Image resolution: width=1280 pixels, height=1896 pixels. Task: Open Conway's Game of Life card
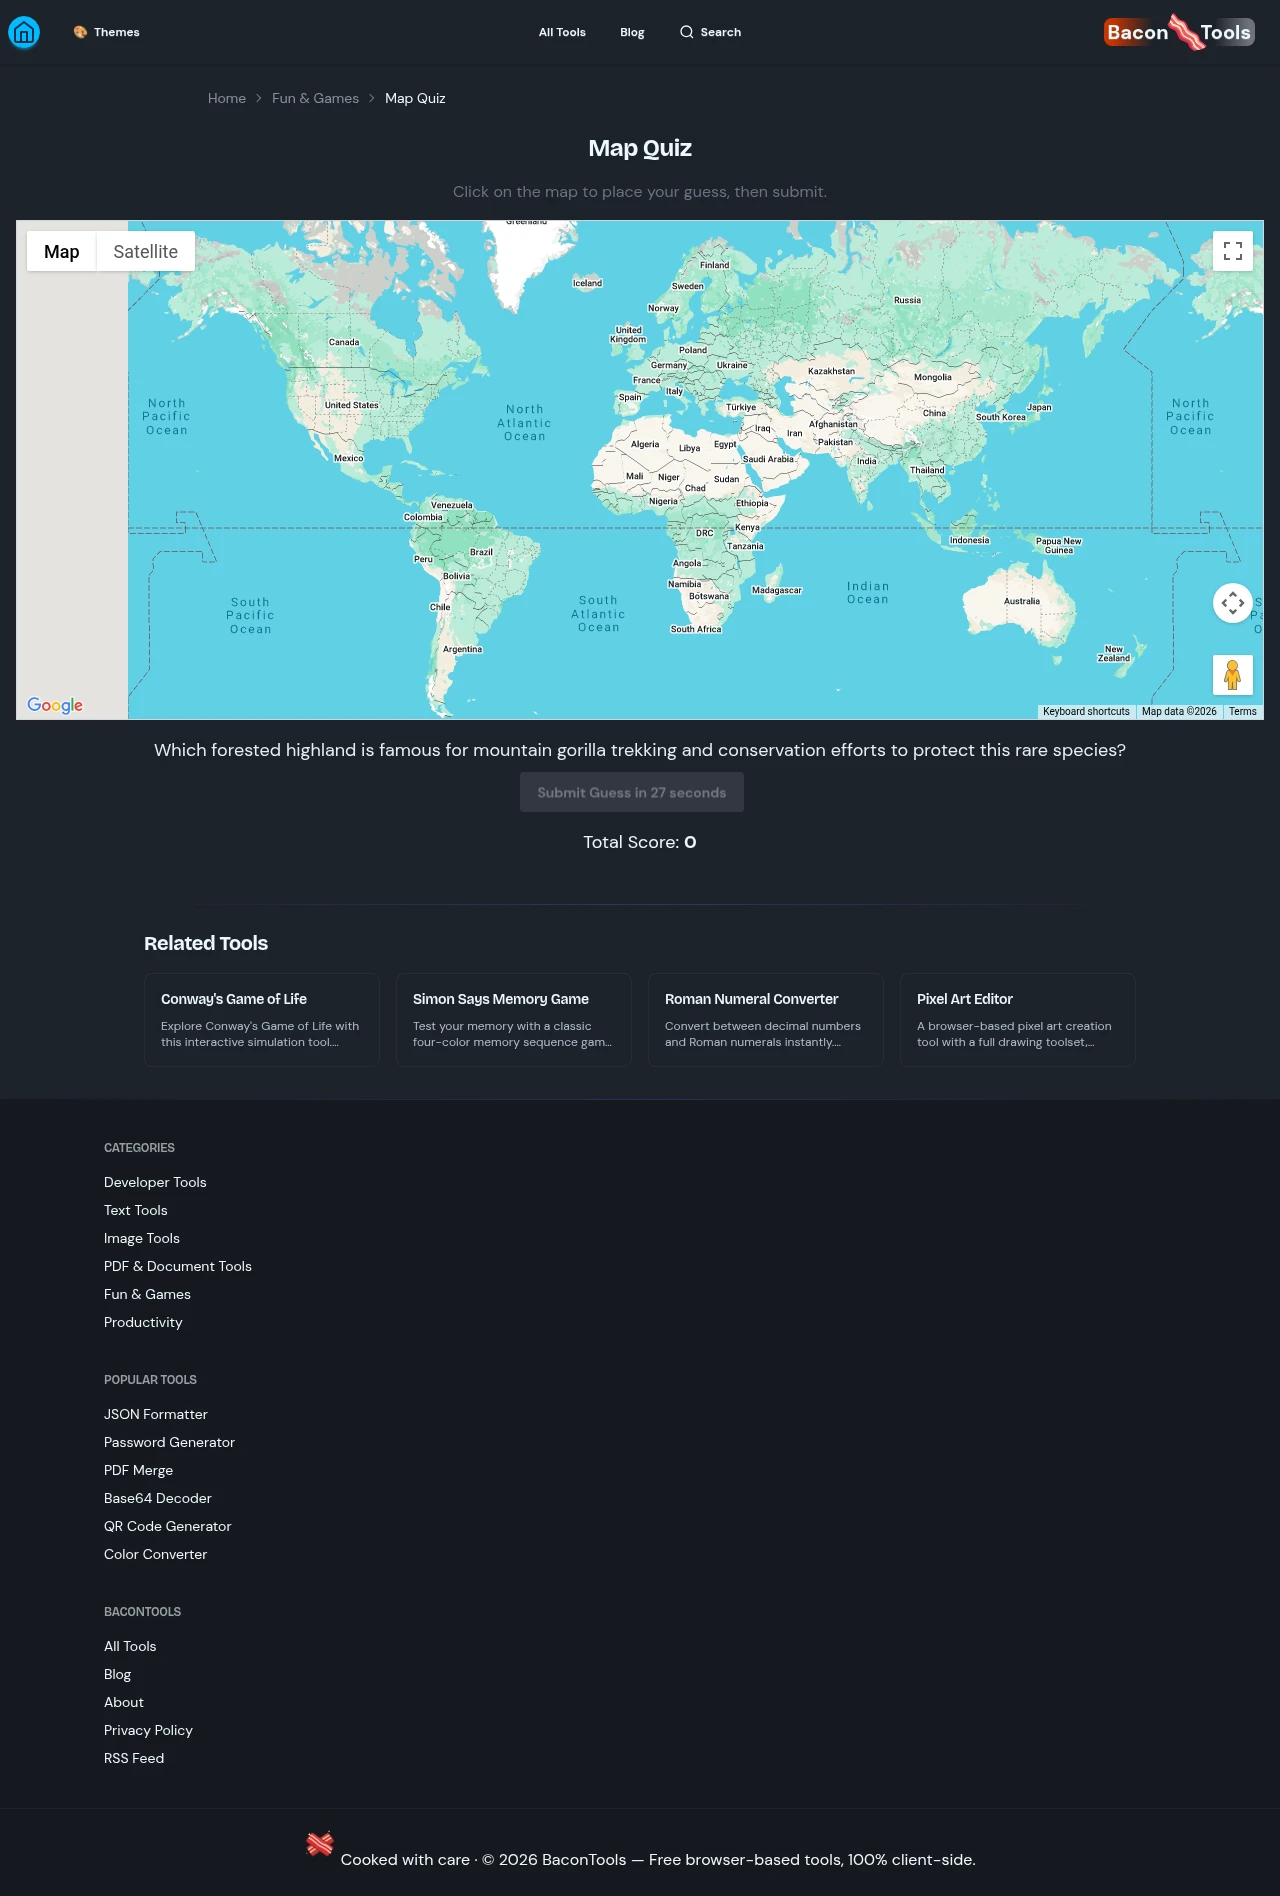262,1019
